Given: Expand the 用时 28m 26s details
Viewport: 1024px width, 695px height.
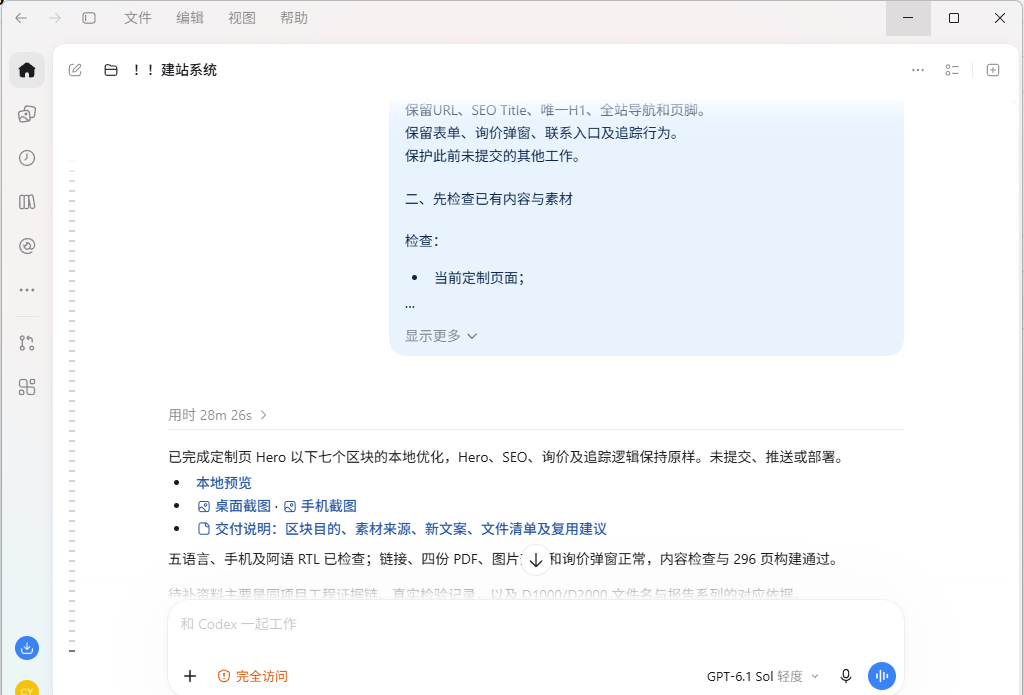Looking at the screenshot, I should [217, 415].
